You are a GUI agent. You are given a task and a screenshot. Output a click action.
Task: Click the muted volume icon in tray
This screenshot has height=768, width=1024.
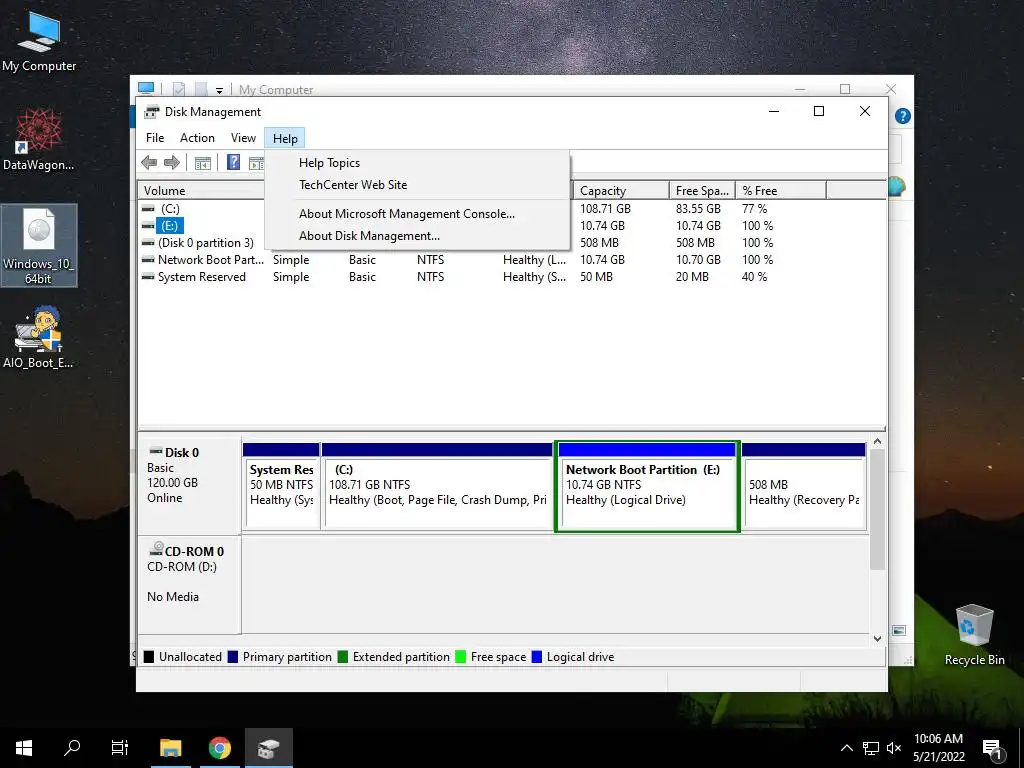[x=894, y=748]
